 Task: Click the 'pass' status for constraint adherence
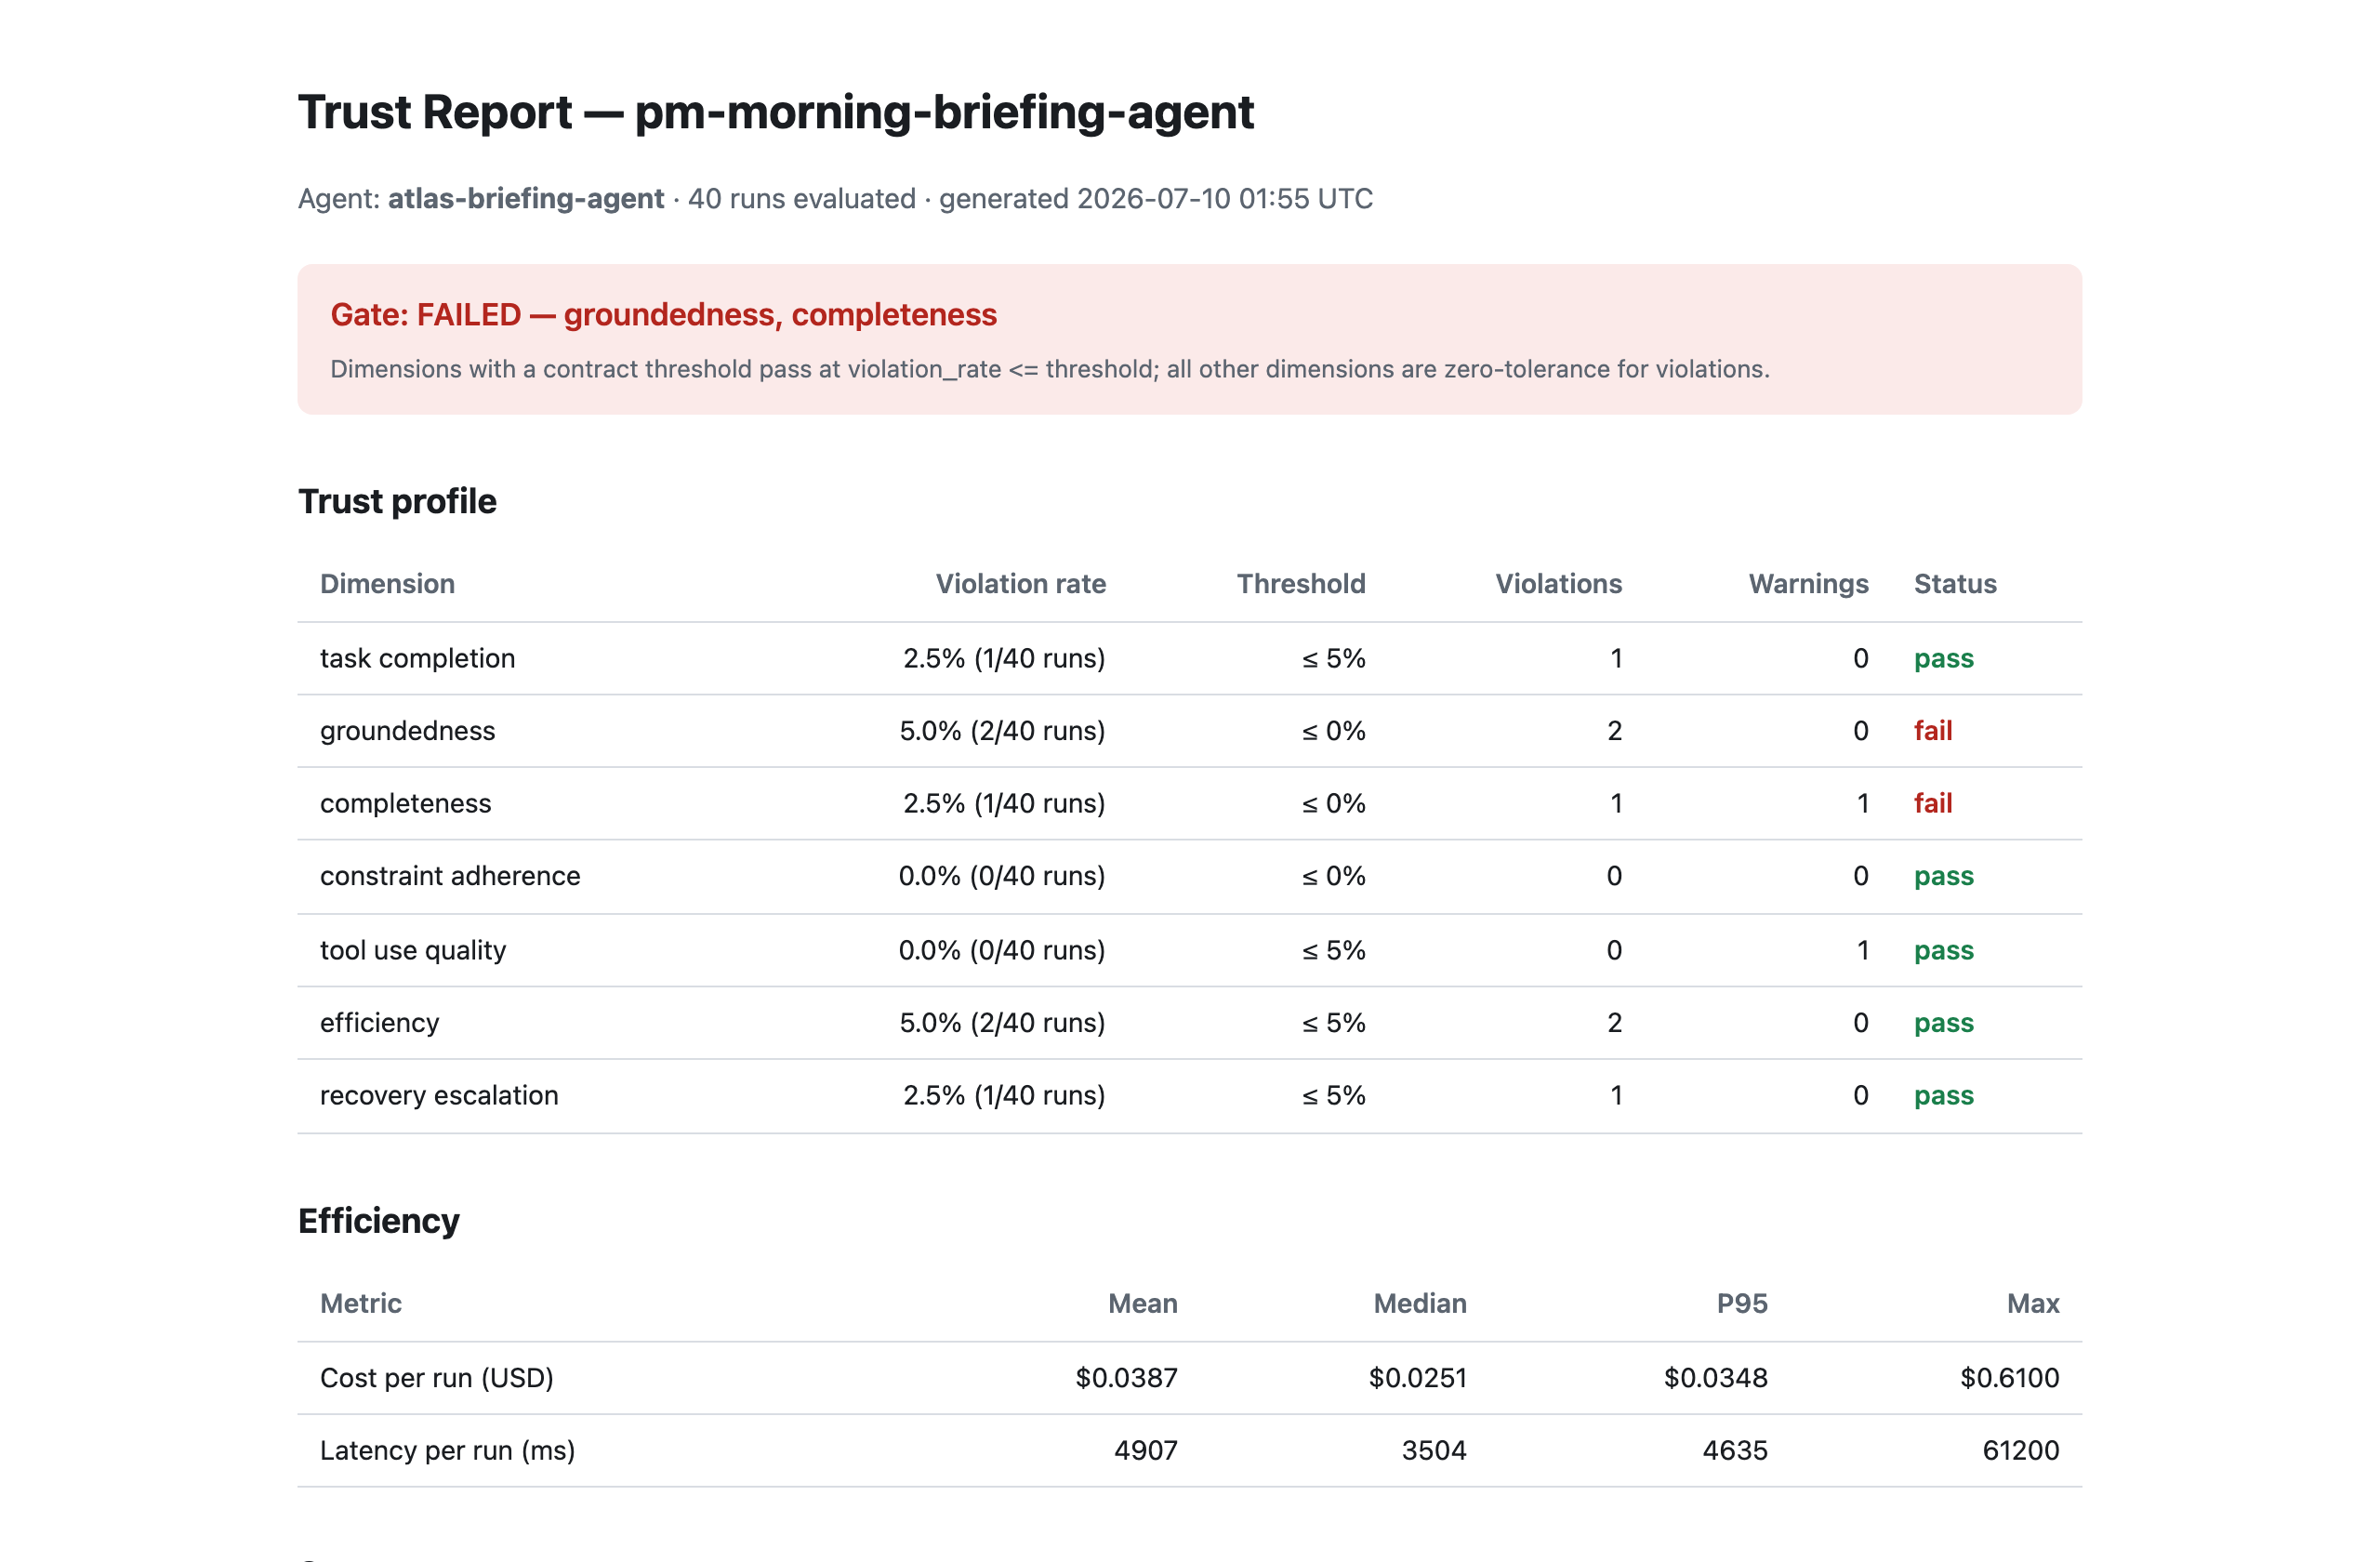[x=1943, y=875]
